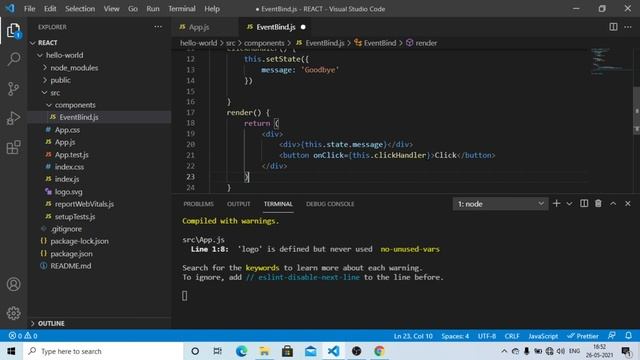The width and height of the screenshot is (640, 360).
Task: Open the Search view in activity bar
Action: click(x=13, y=59)
